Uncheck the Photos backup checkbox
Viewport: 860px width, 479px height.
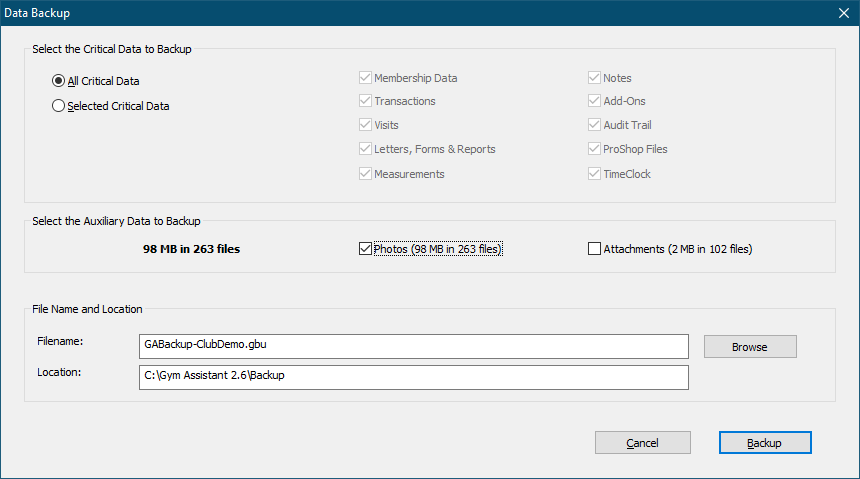[x=365, y=249]
